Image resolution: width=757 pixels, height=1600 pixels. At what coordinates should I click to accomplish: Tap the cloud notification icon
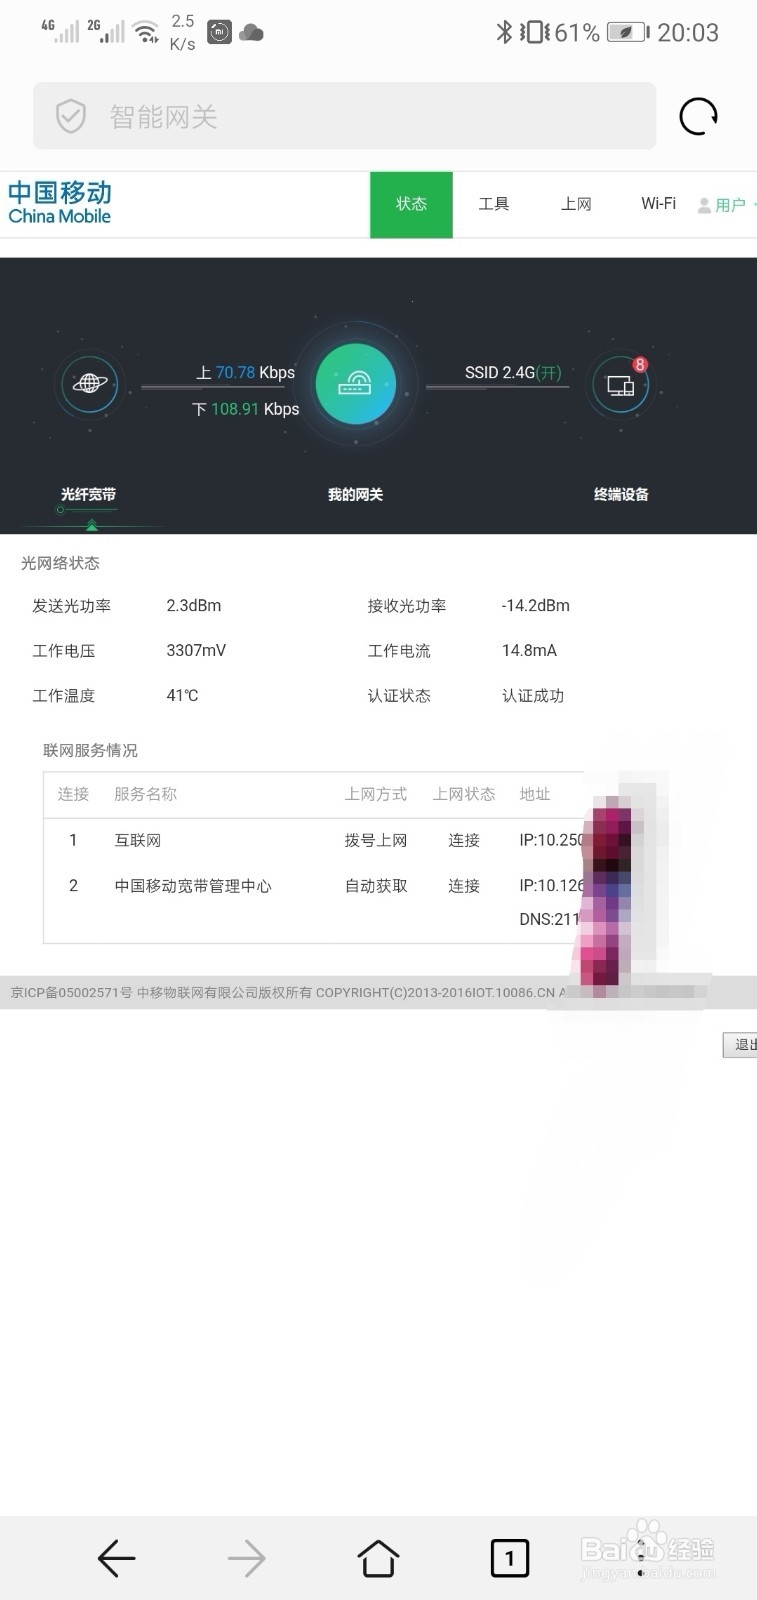pyautogui.click(x=251, y=33)
